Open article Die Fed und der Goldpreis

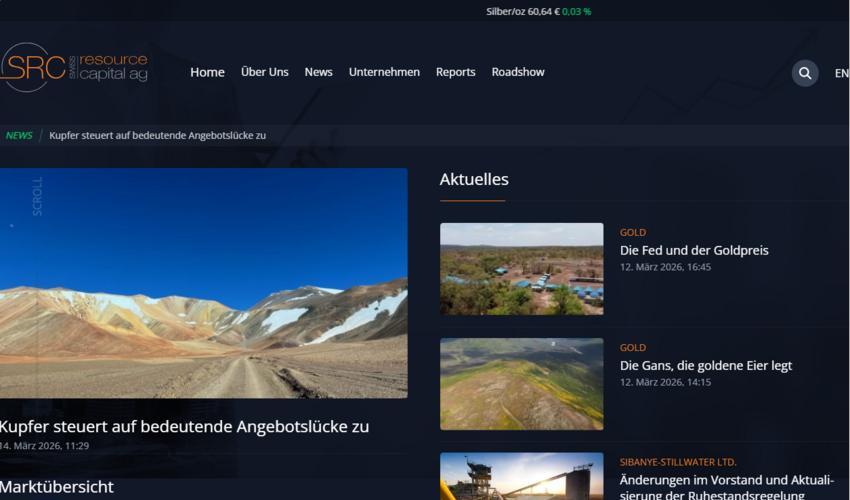point(694,251)
